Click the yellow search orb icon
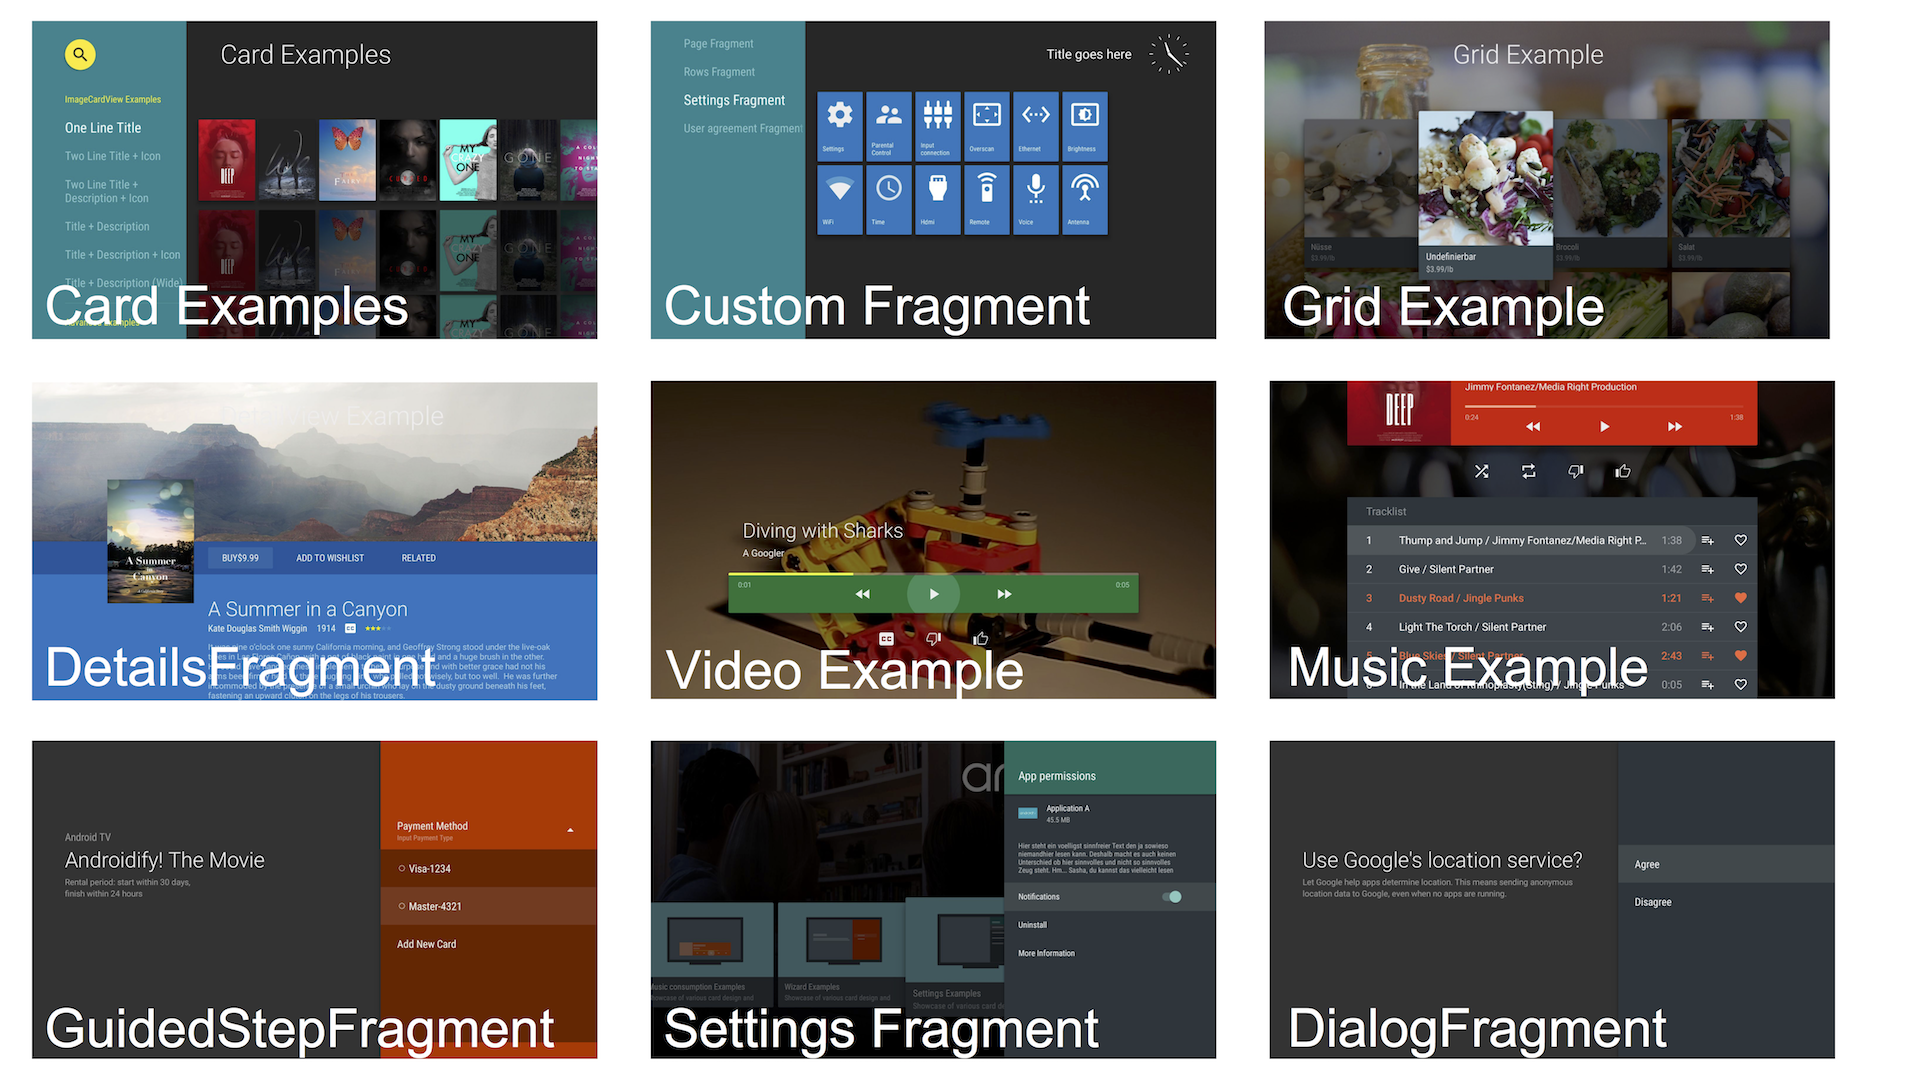1920x1080 pixels. (x=80, y=54)
